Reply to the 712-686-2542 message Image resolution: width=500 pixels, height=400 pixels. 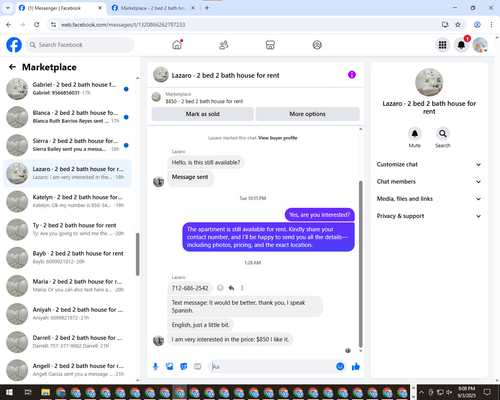[231, 288]
